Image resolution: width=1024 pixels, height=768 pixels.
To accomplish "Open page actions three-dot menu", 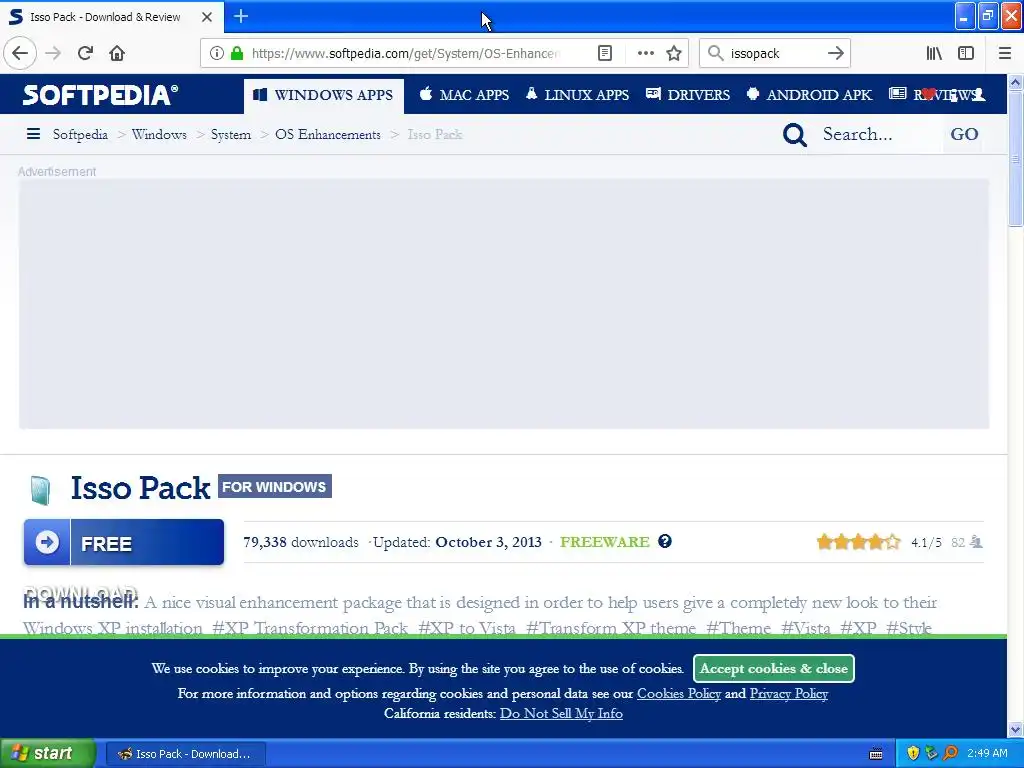I will pyautogui.click(x=645, y=54).
